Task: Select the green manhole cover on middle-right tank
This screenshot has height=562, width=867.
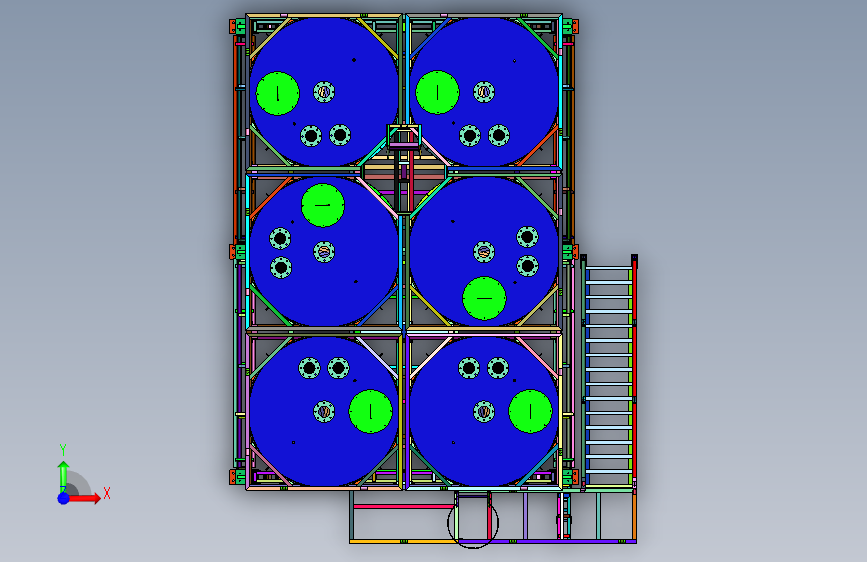Action: tap(484, 298)
